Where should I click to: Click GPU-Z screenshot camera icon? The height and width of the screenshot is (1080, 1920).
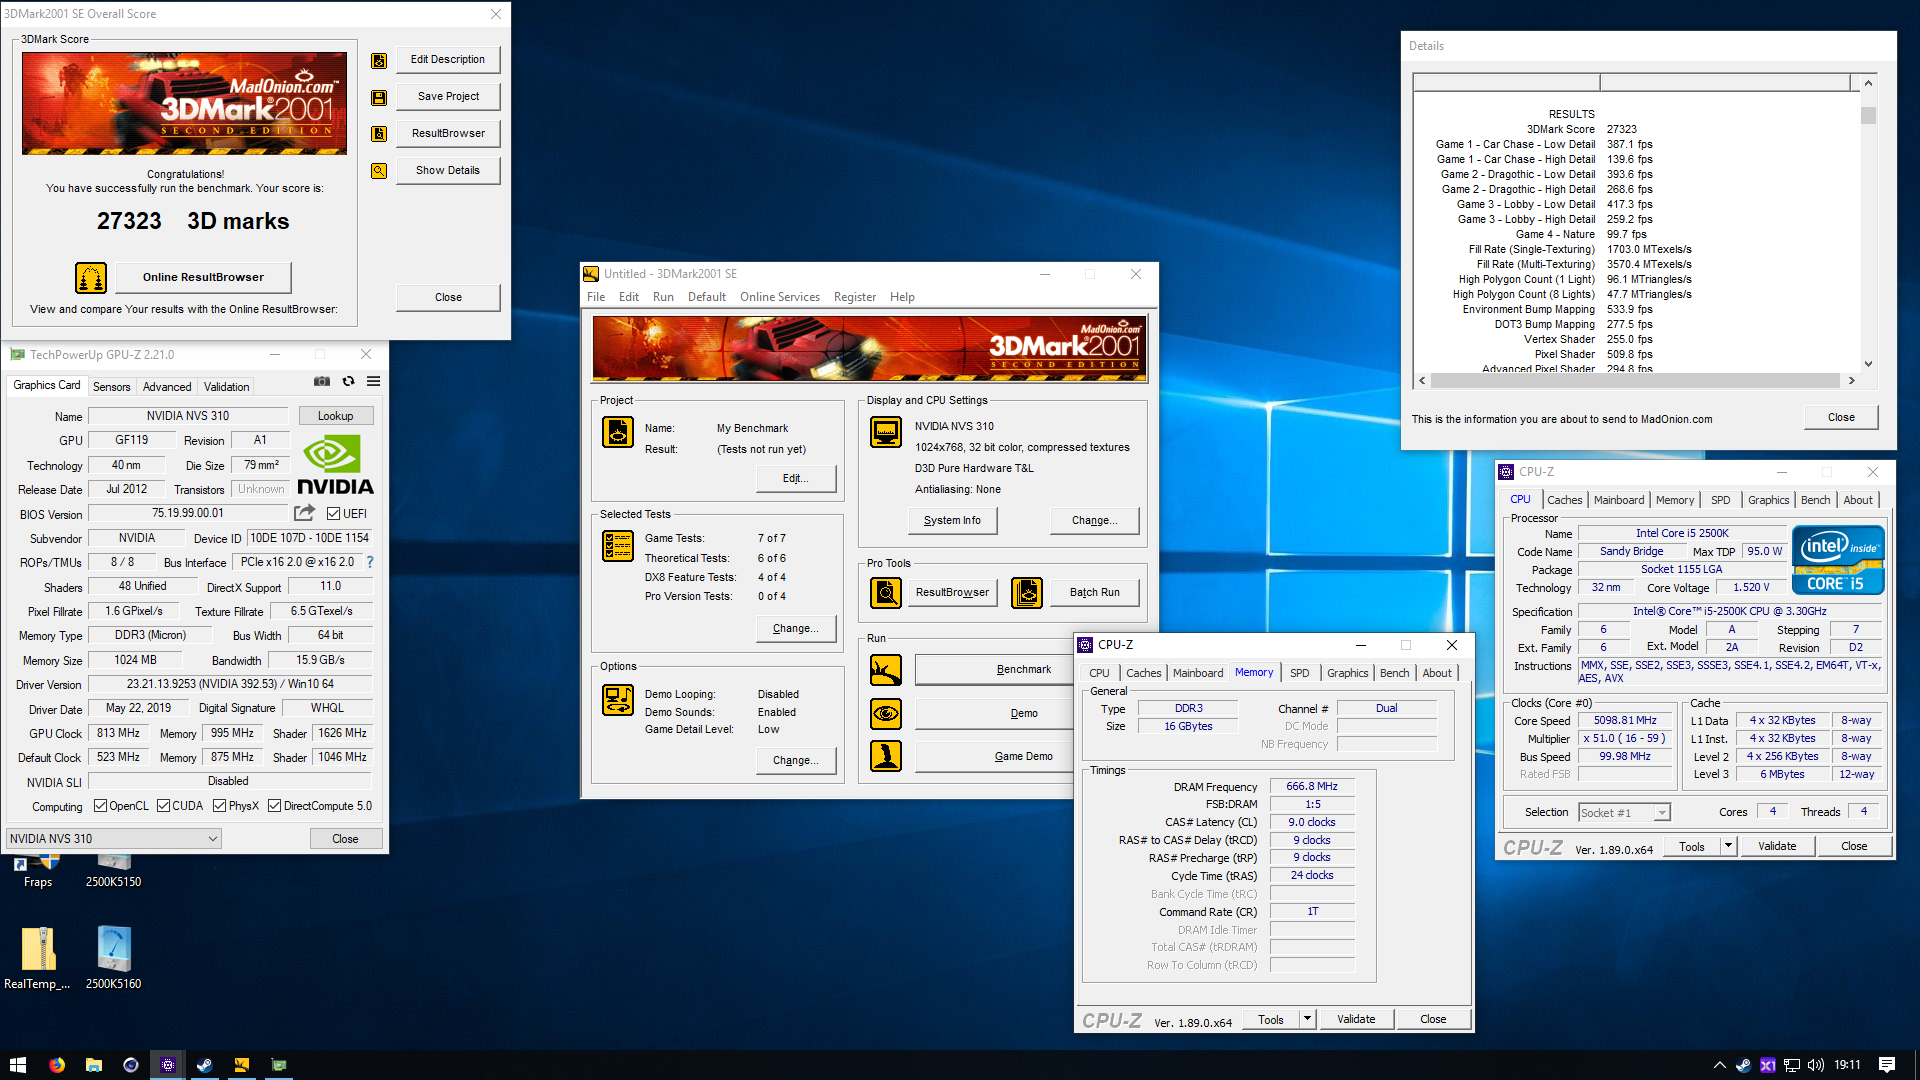(x=322, y=381)
